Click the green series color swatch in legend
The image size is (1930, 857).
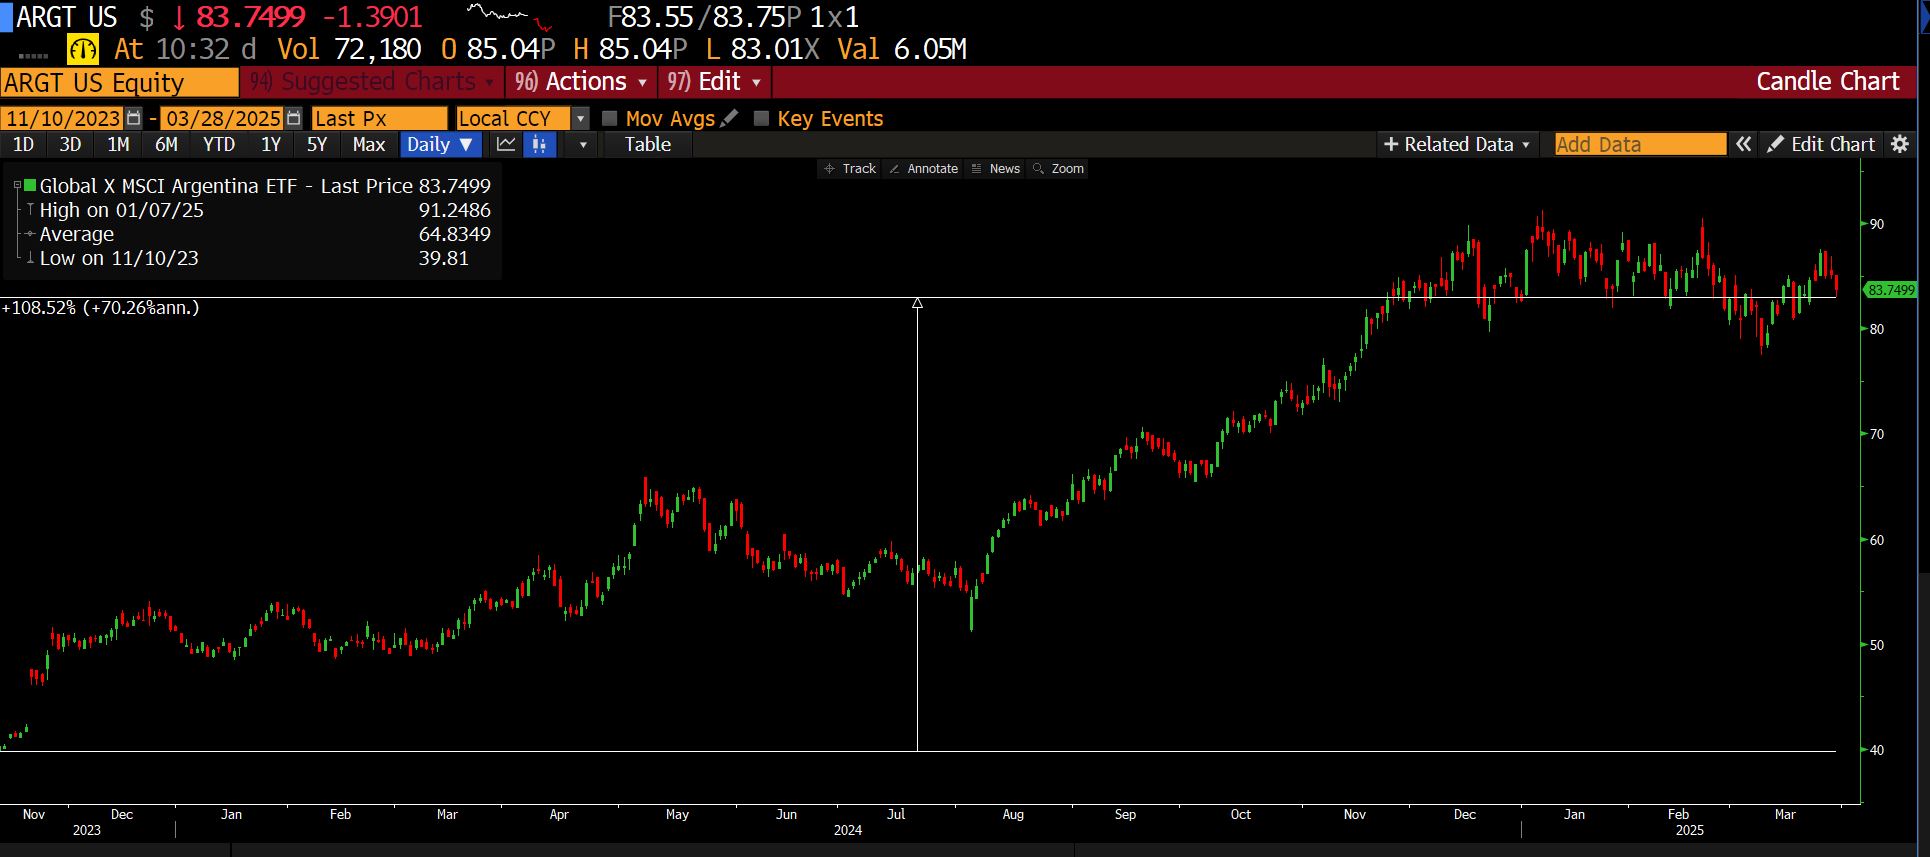point(30,186)
